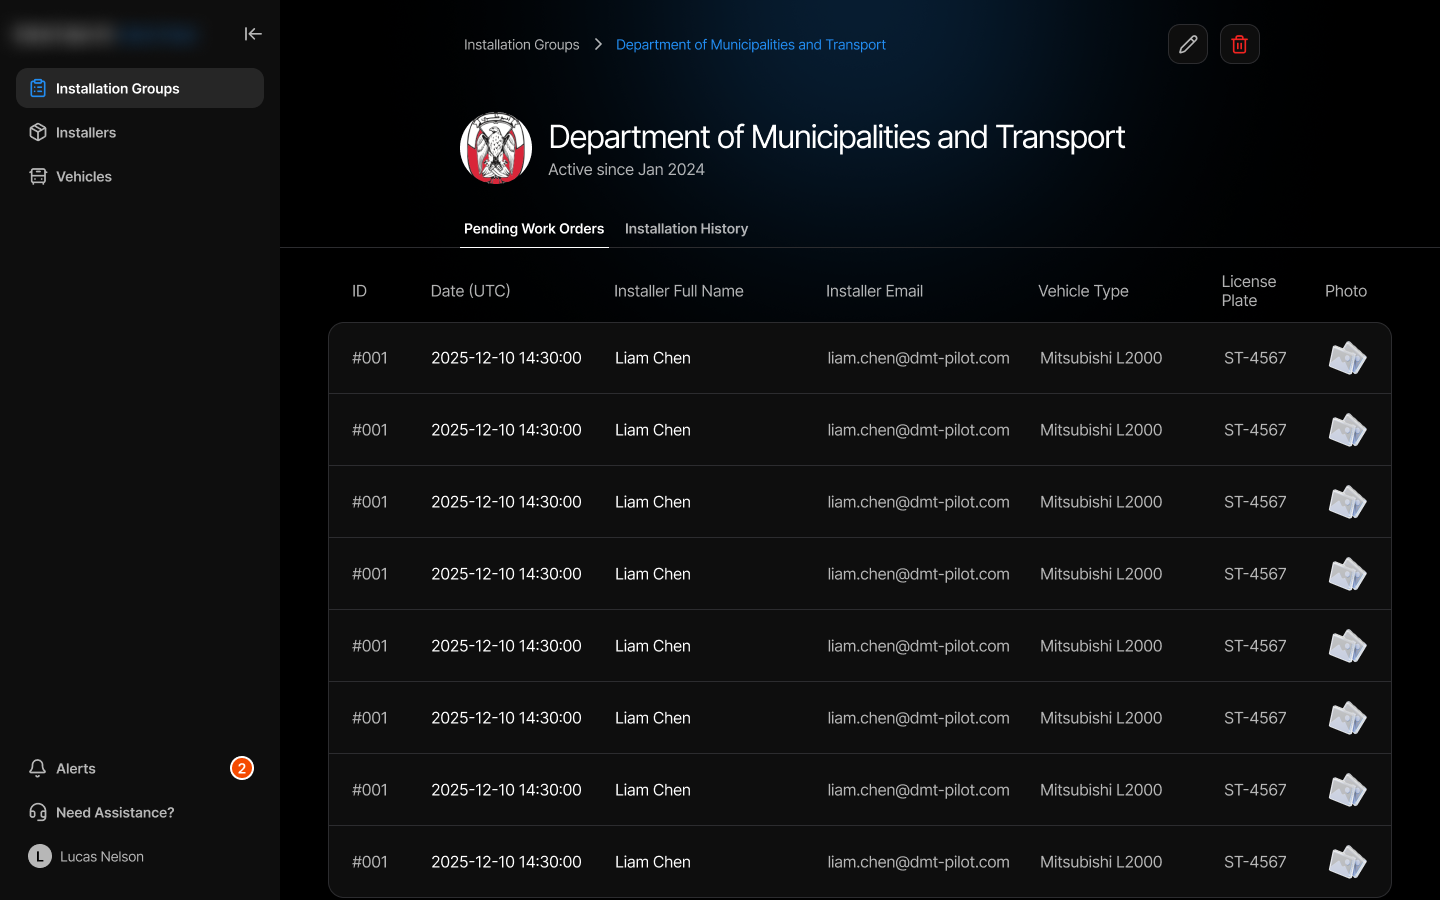Viewport: 1440px width, 900px height.
Task: Collapse the sidebar with the arrow icon
Action: (253, 34)
